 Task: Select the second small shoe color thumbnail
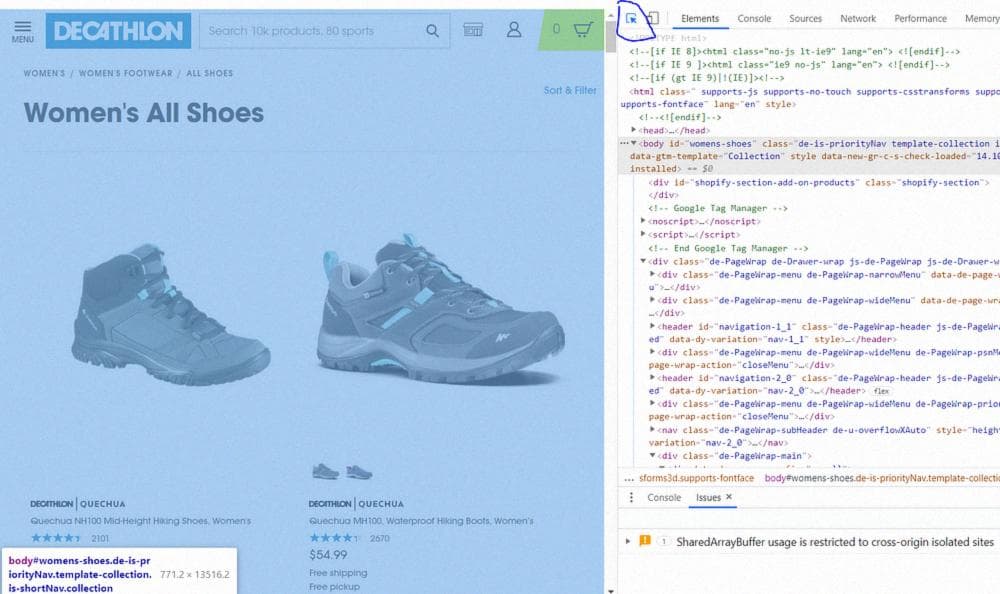click(x=359, y=472)
